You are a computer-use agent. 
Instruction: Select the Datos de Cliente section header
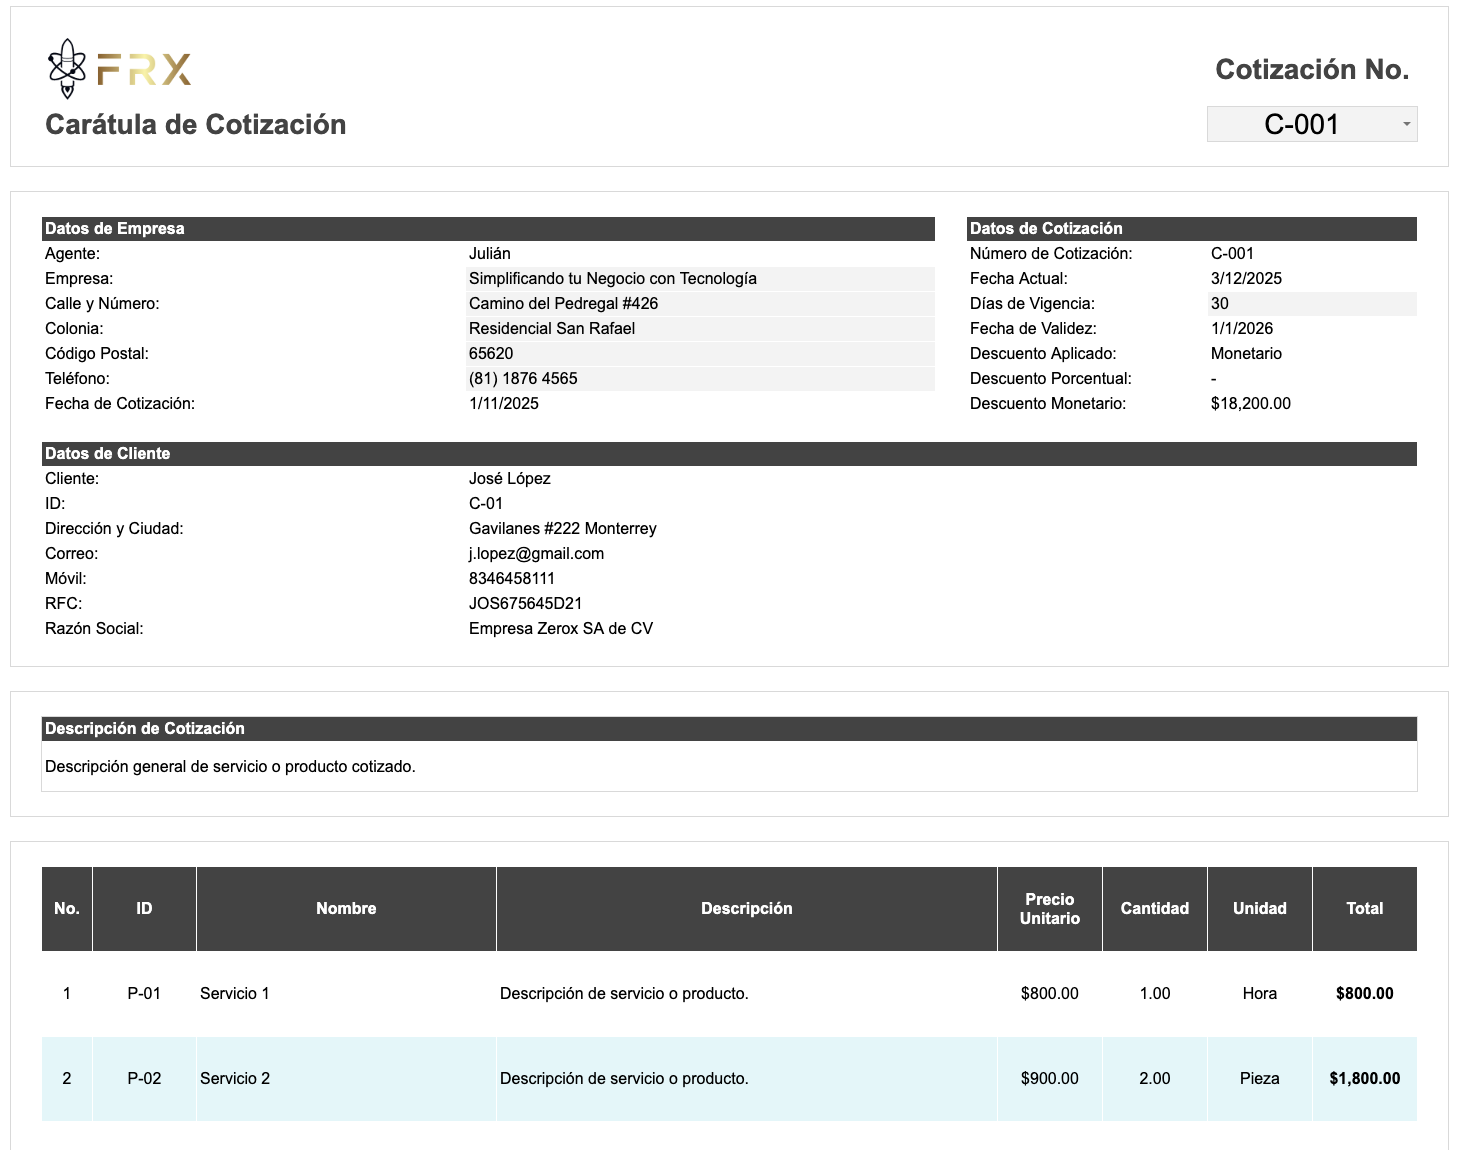(729, 454)
